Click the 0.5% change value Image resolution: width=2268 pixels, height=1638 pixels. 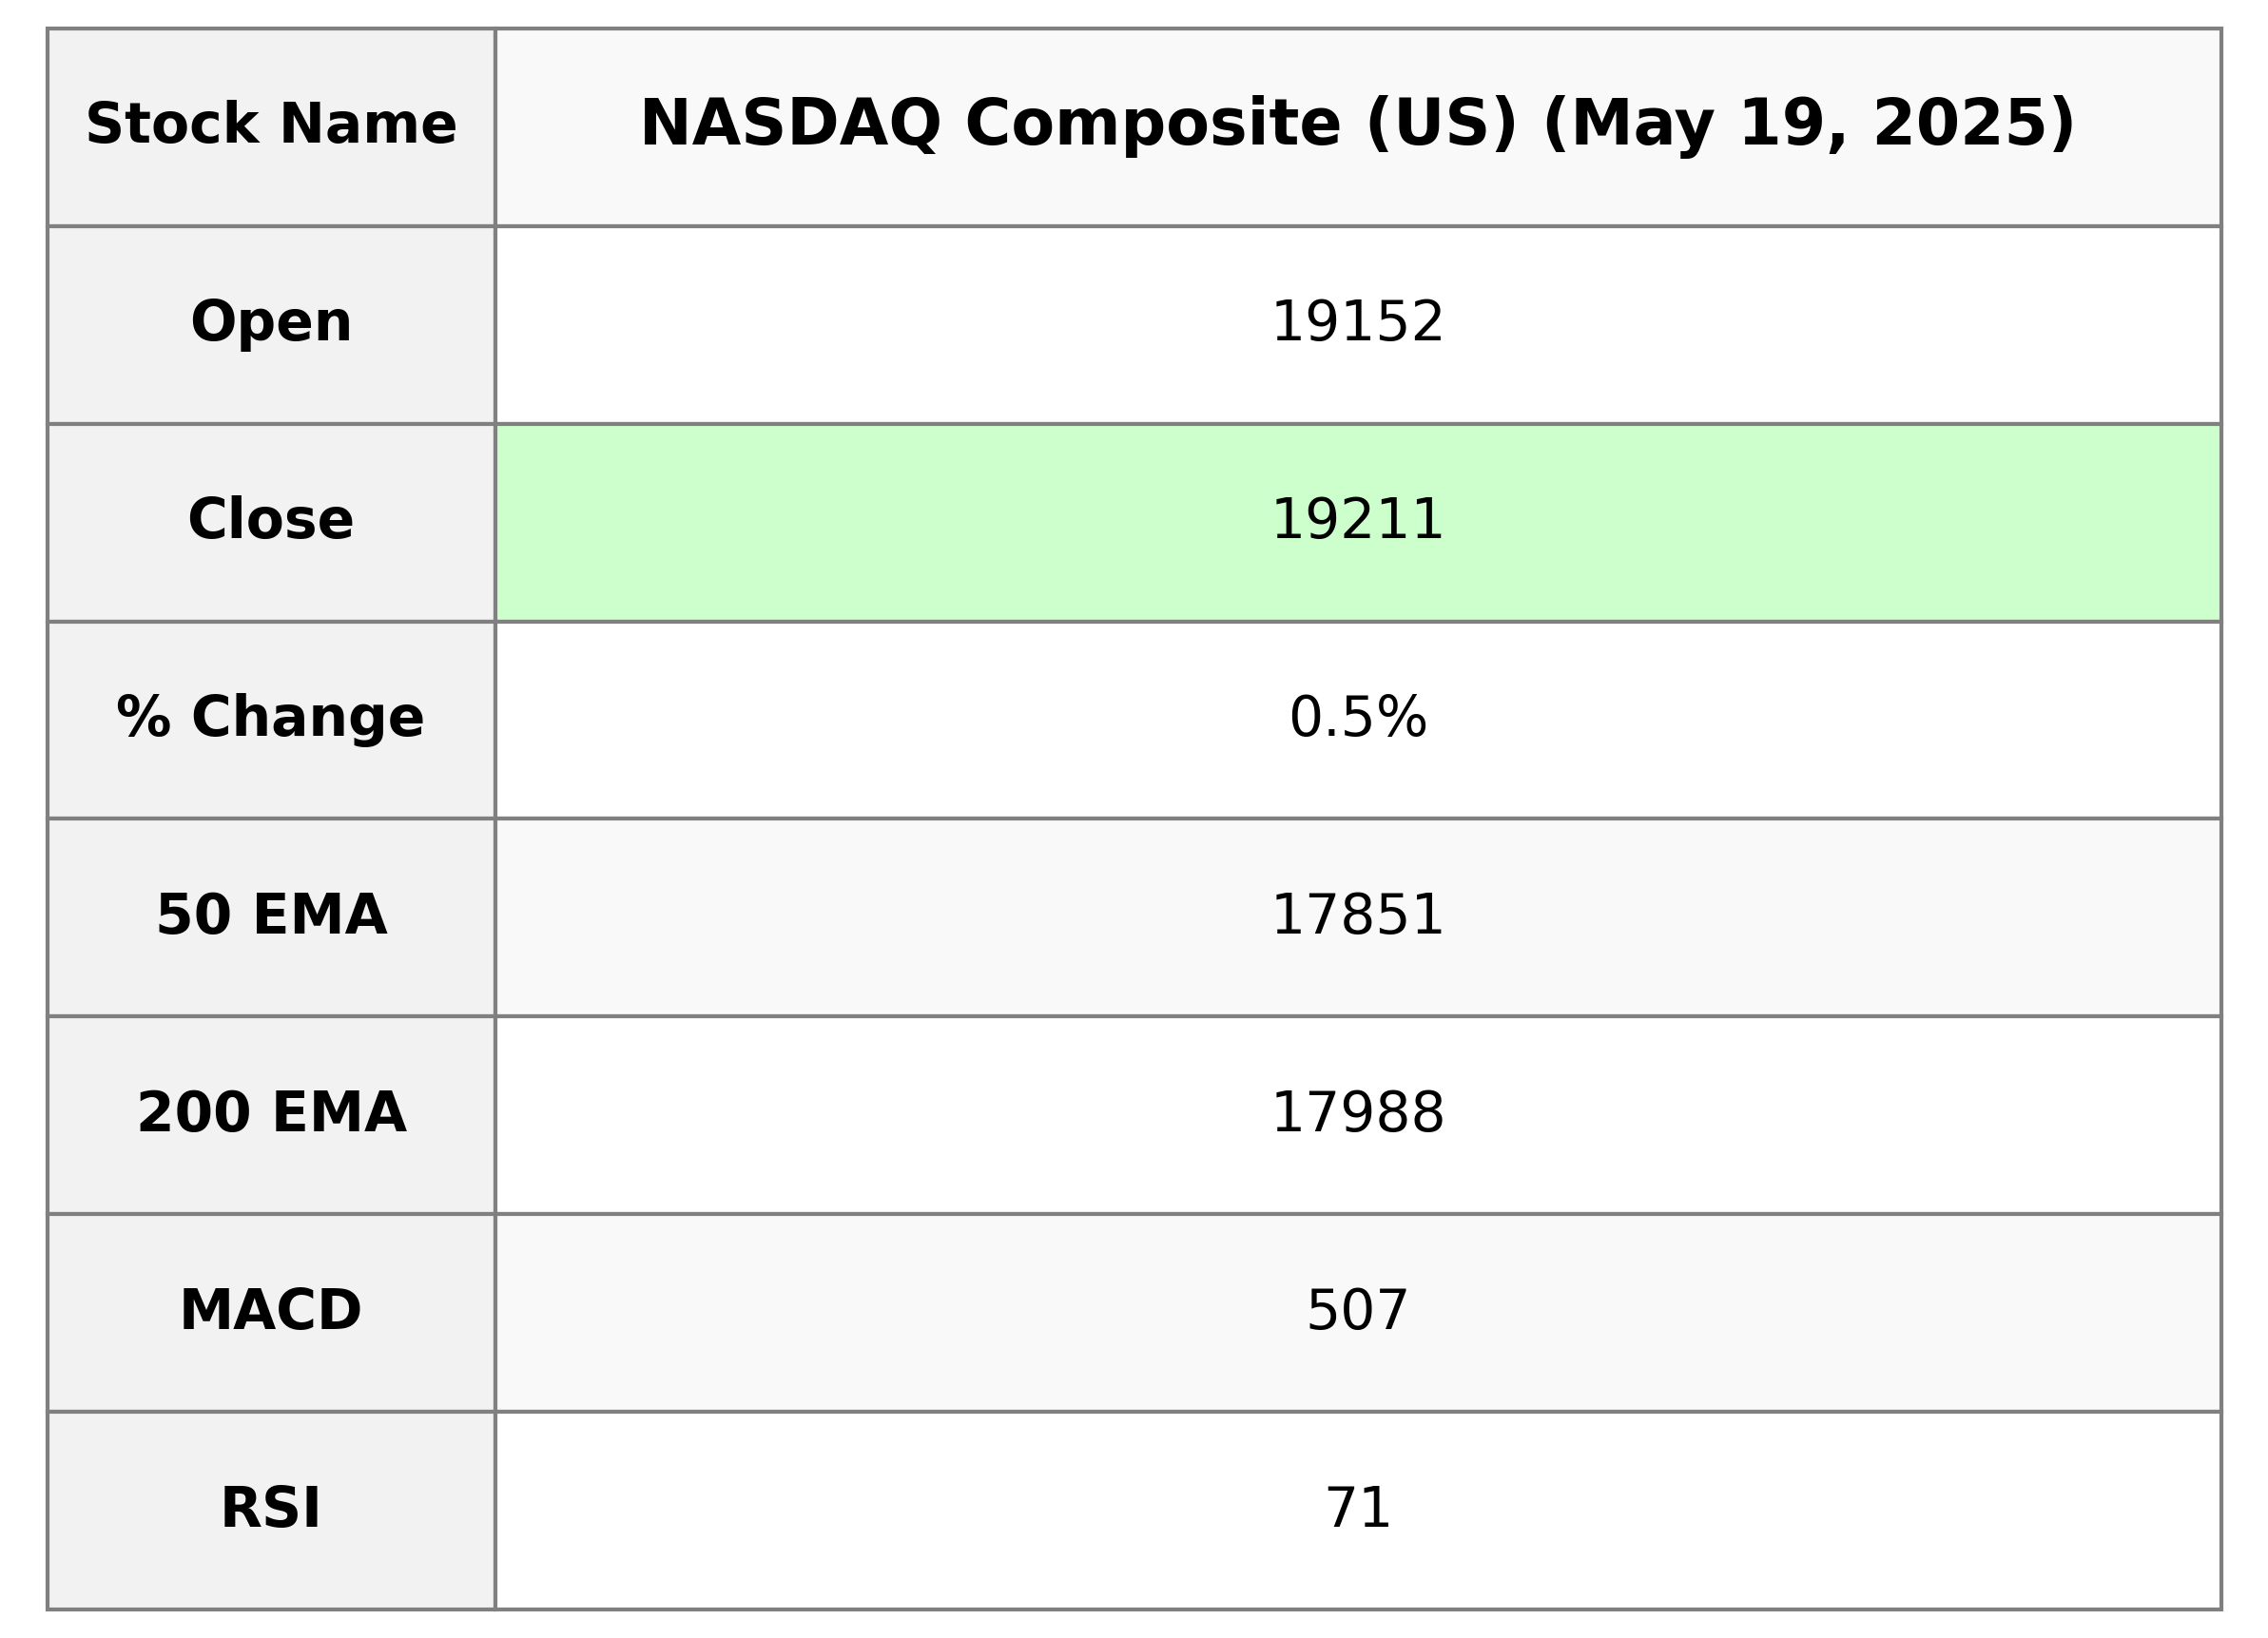click(1357, 718)
